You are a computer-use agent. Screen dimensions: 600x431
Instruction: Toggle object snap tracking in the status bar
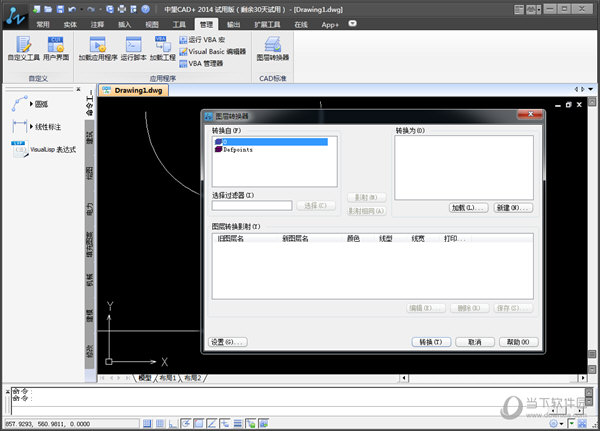pos(212,423)
